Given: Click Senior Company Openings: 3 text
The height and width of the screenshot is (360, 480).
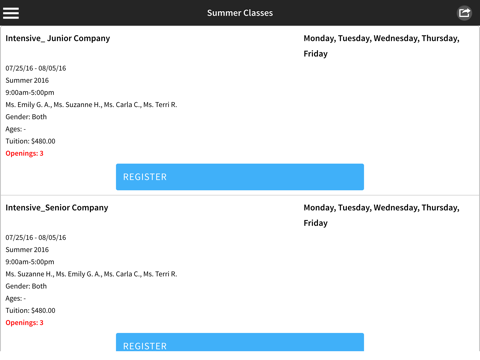Looking at the screenshot, I should [x=24, y=323].
